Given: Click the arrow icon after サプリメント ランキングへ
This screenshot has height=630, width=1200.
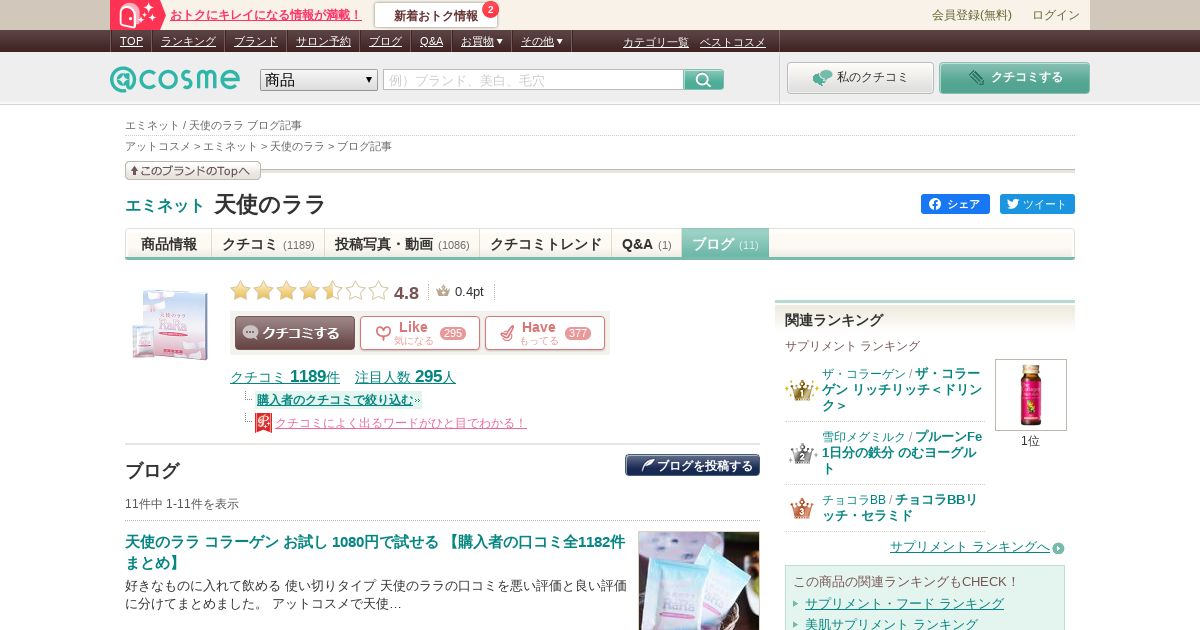Looking at the screenshot, I should click(1058, 548).
